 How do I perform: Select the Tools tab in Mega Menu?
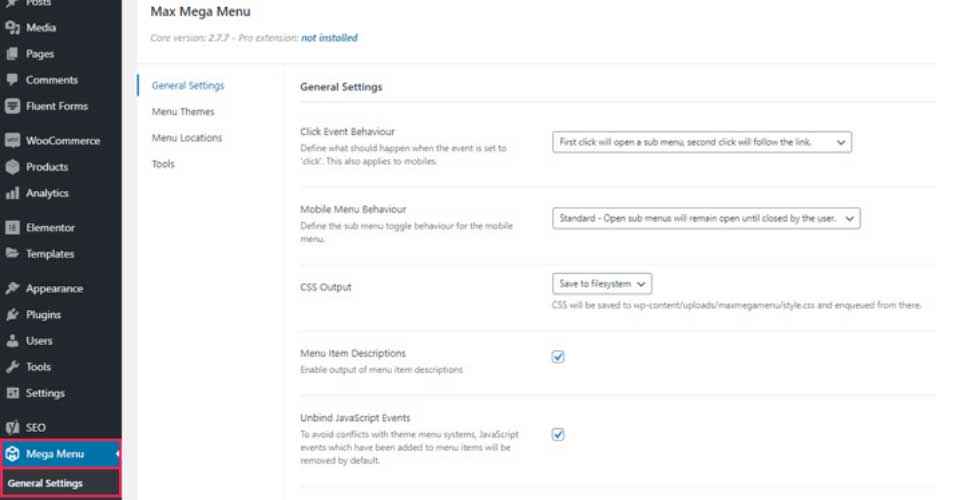point(163,164)
